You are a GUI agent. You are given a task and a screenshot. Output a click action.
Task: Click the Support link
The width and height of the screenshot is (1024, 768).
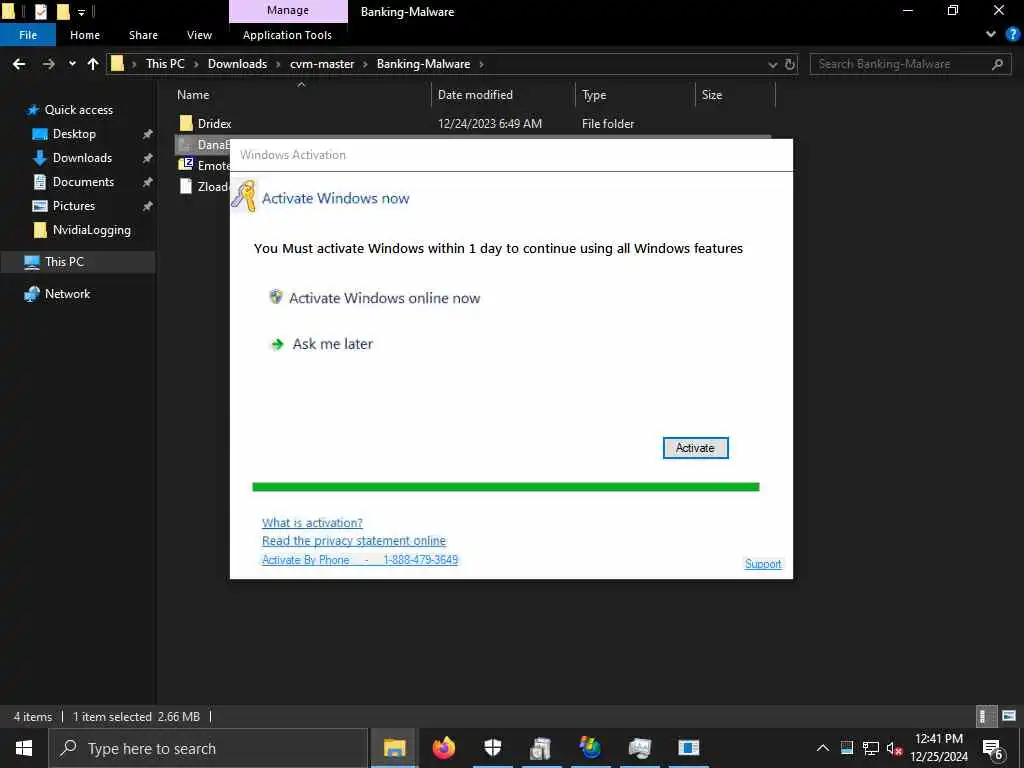click(763, 564)
